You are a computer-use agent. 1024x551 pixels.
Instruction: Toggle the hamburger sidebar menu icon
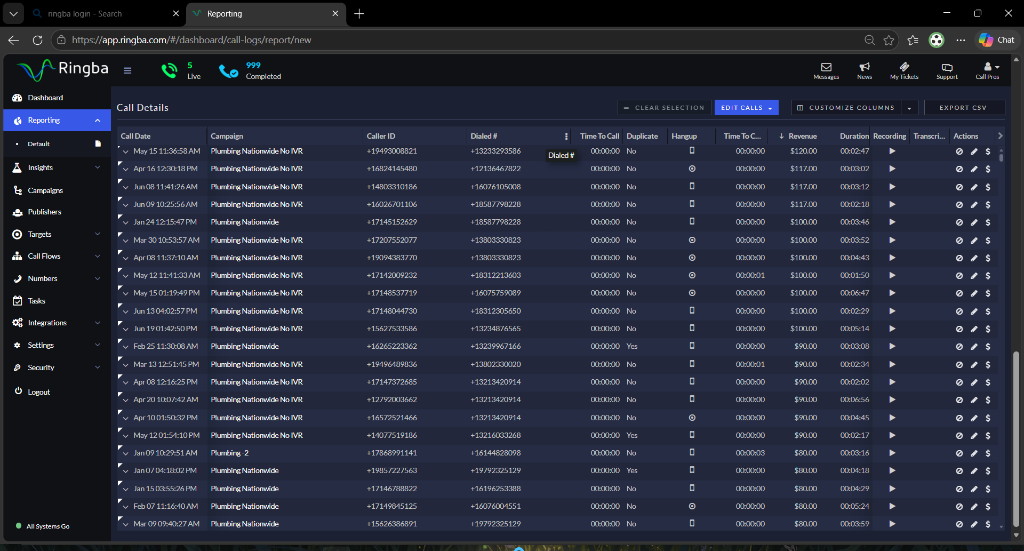(127, 71)
